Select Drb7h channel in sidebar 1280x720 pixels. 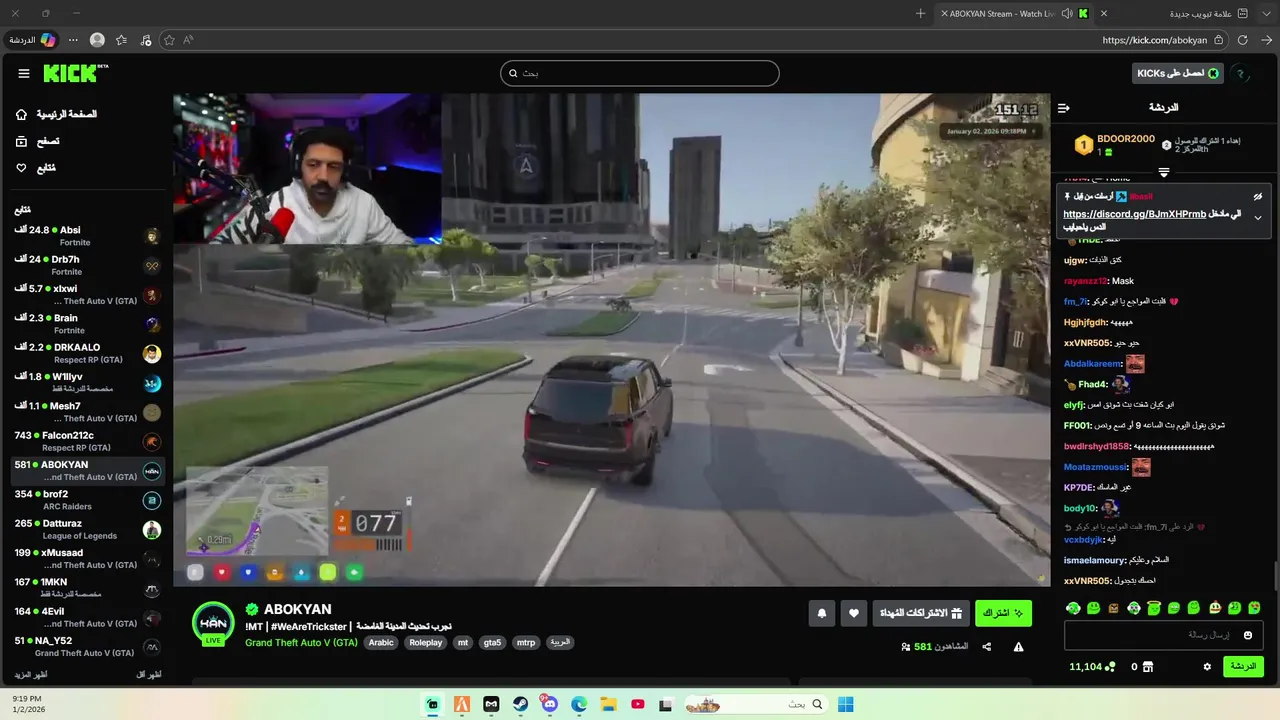tap(88, 265)
